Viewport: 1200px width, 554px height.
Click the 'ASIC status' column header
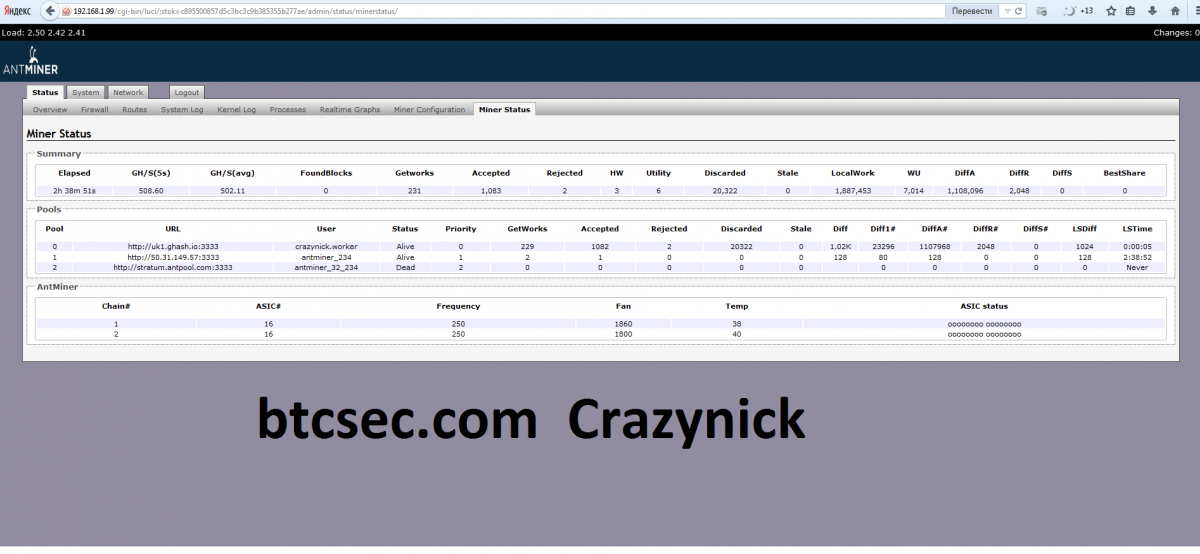coord(984,306)
